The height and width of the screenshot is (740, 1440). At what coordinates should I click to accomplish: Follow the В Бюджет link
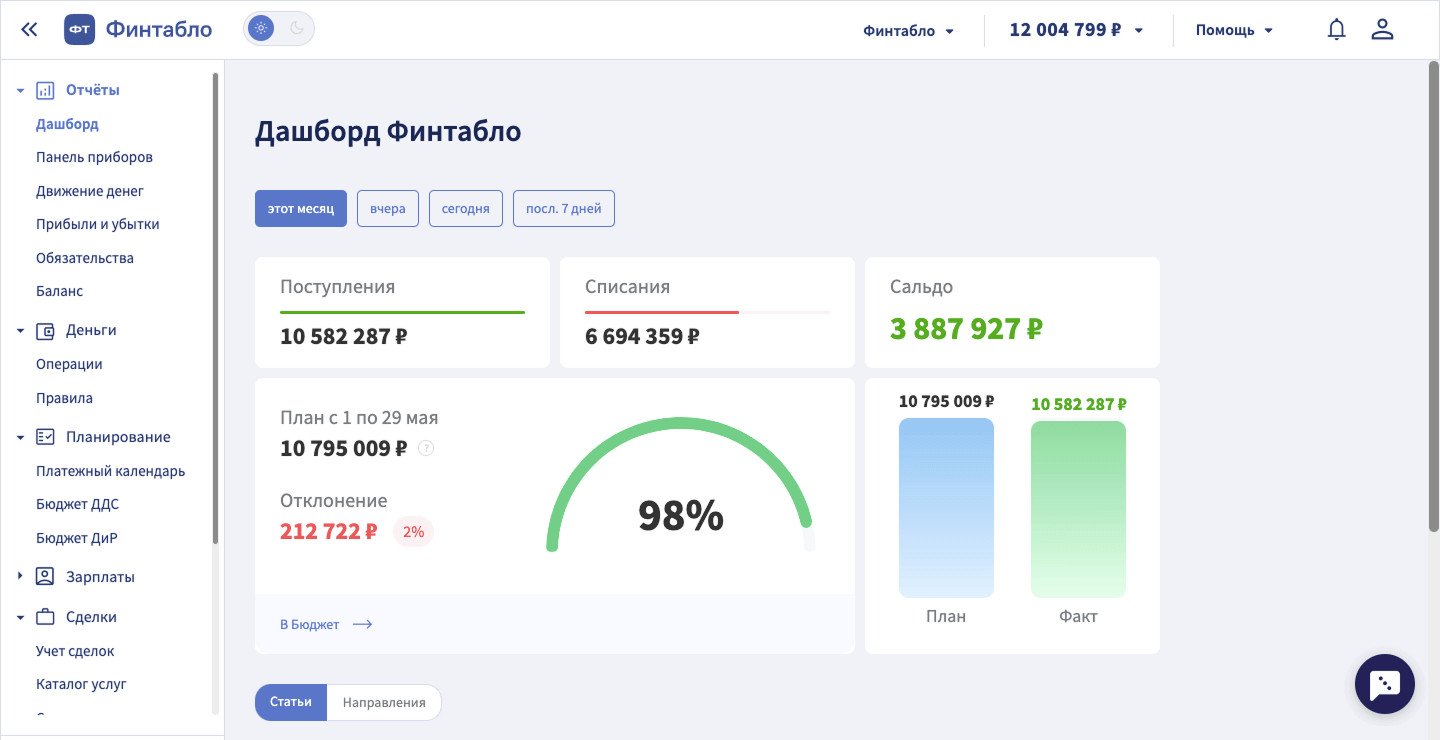309,625
